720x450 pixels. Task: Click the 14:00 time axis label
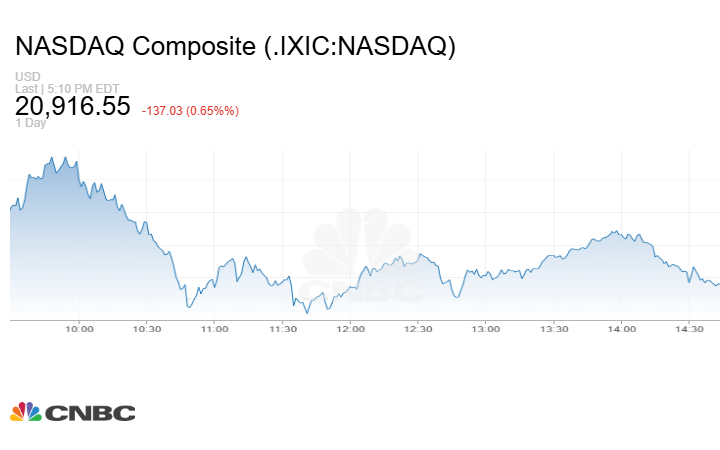point(622,328)
